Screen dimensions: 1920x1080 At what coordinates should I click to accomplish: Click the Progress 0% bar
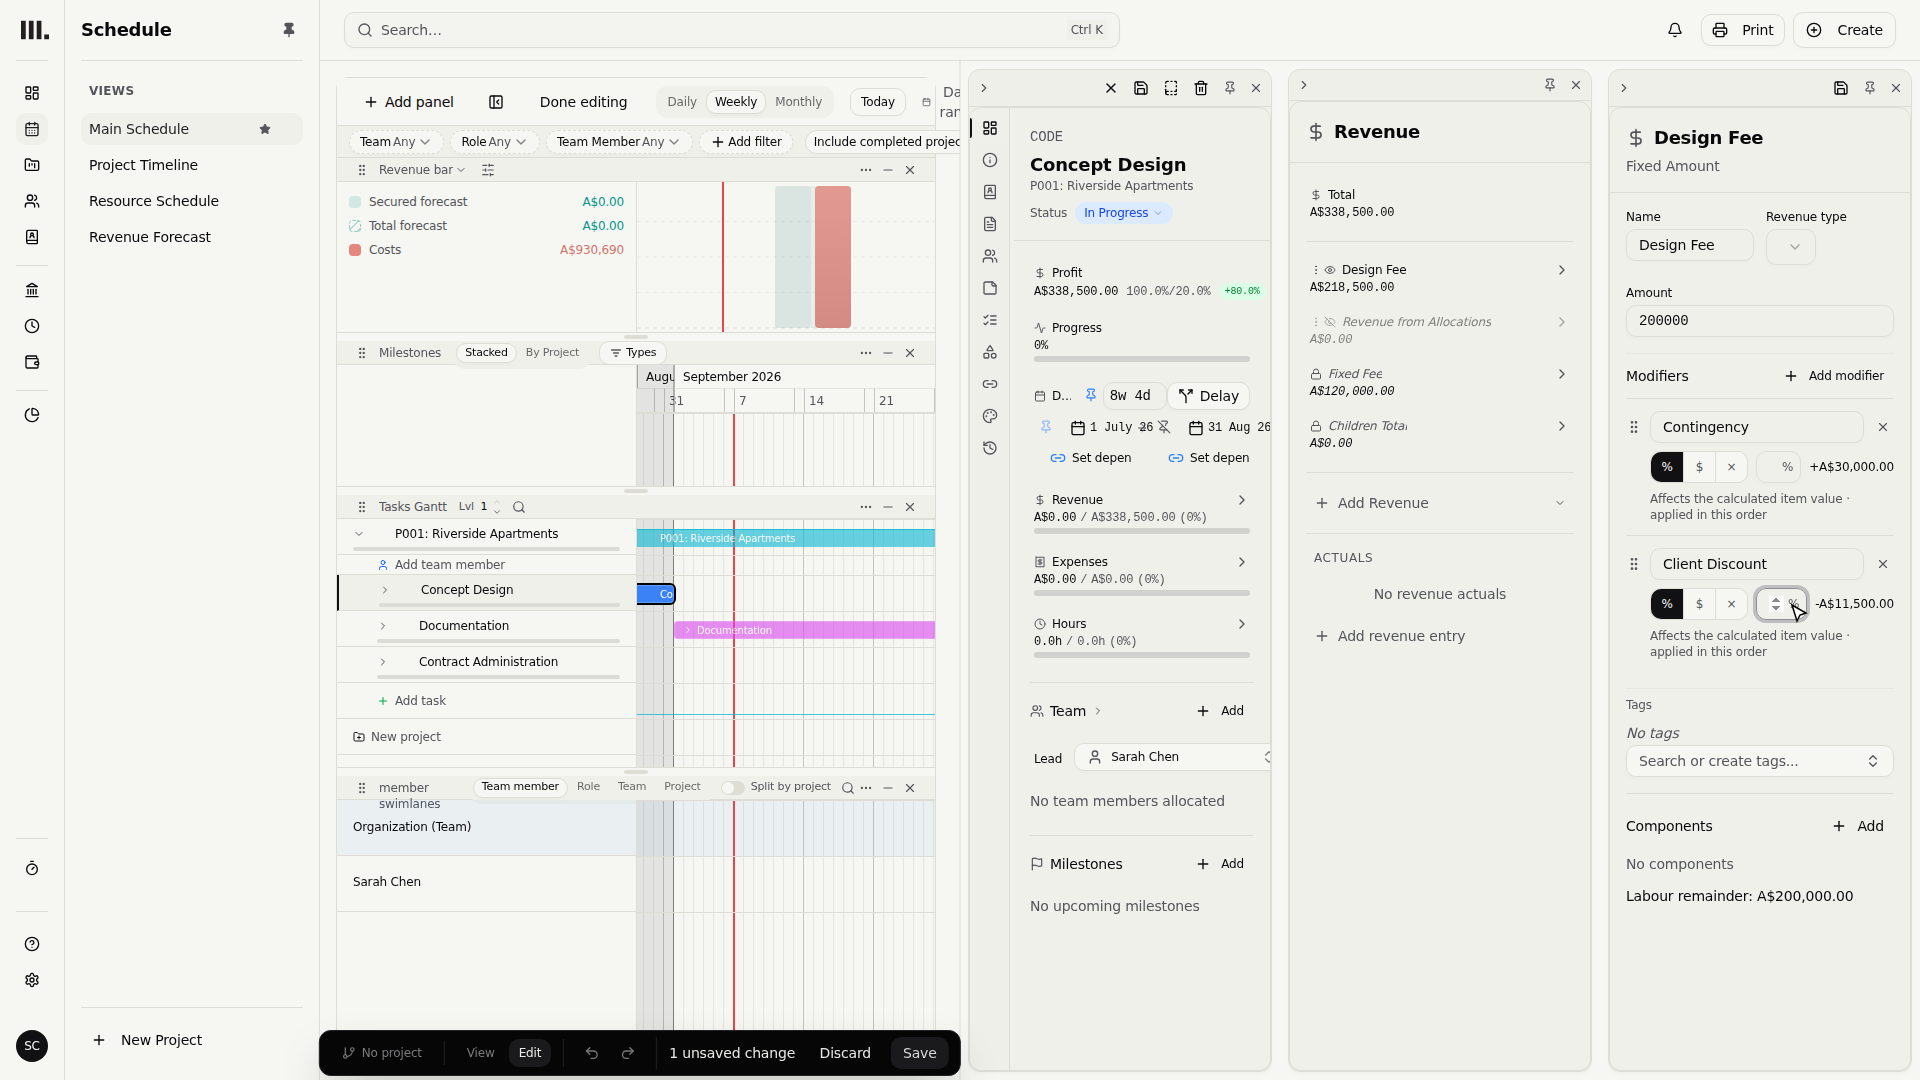pyautogui.click(x=1142, y=359)
